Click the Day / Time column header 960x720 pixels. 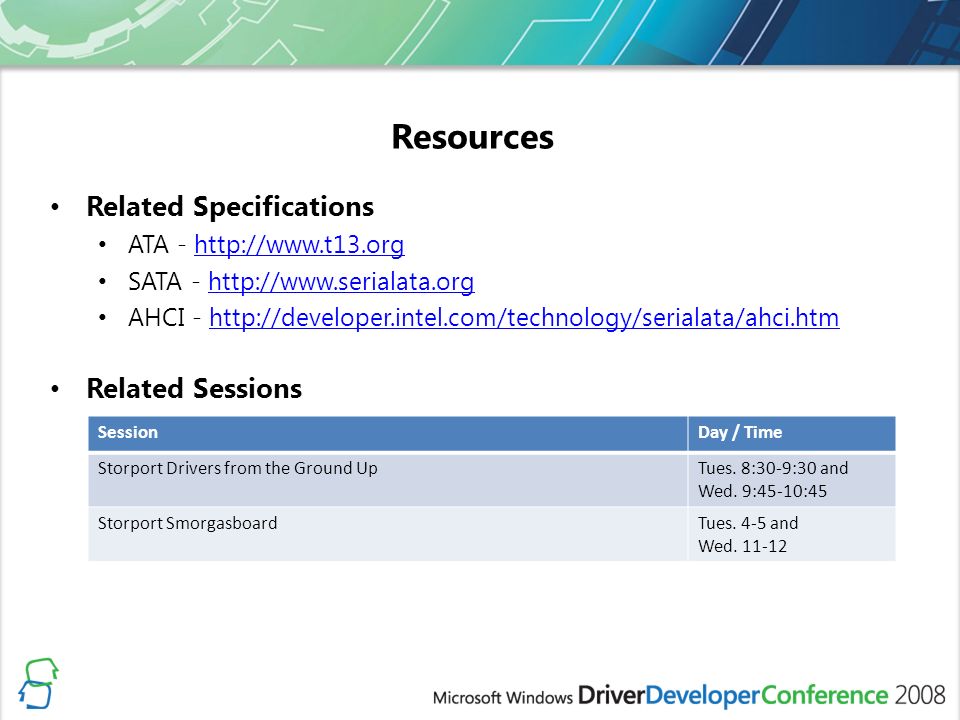792,433
